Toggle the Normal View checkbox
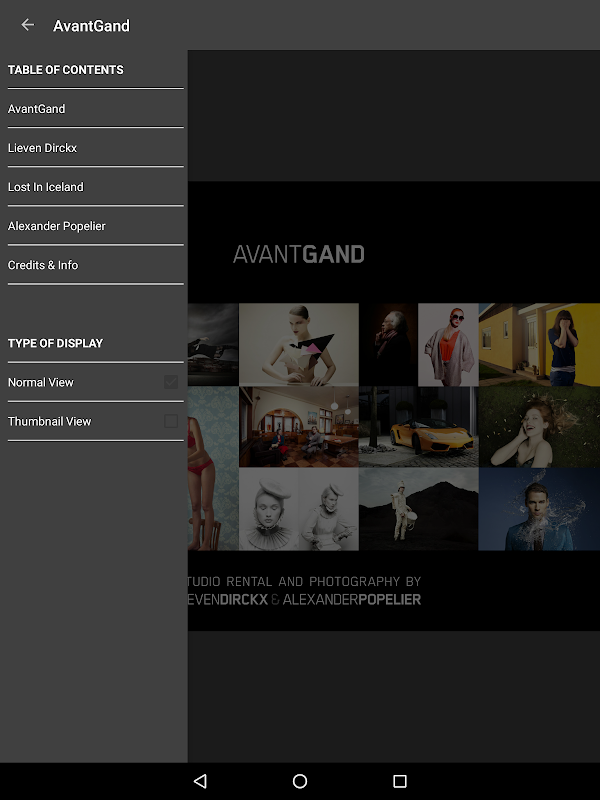 171,382
